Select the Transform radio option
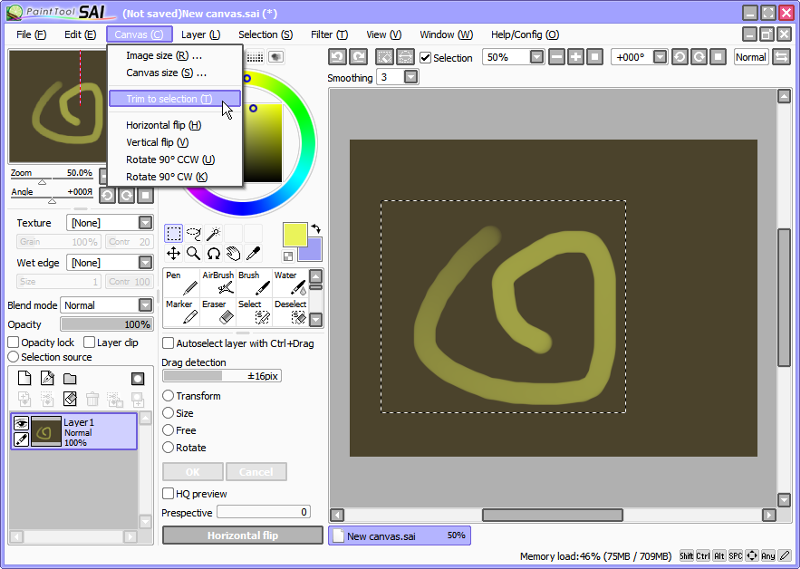The width and height of the screenshot is (800, 569). click(x=168, y=395)
